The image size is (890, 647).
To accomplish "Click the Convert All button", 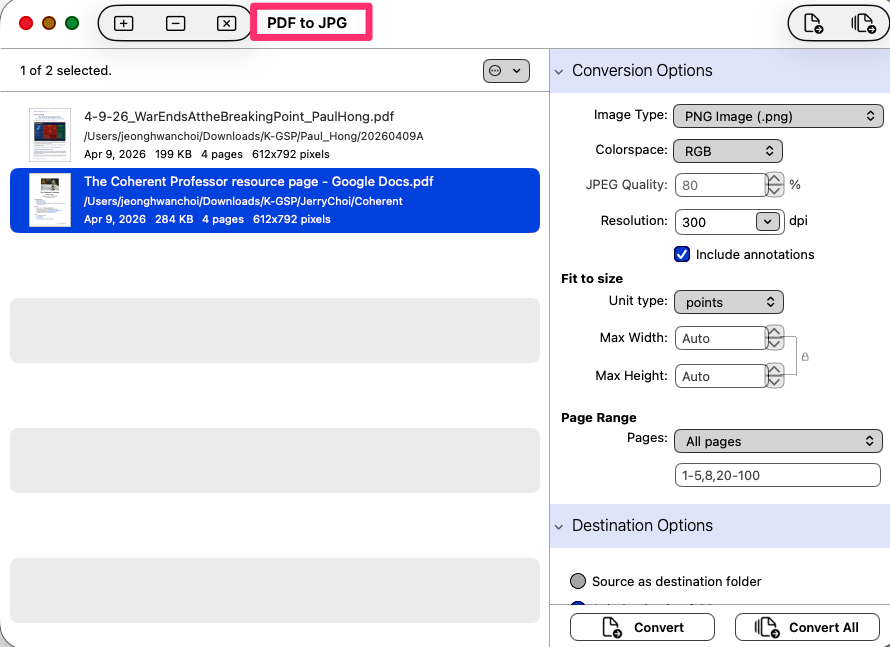I will [807, 627].
